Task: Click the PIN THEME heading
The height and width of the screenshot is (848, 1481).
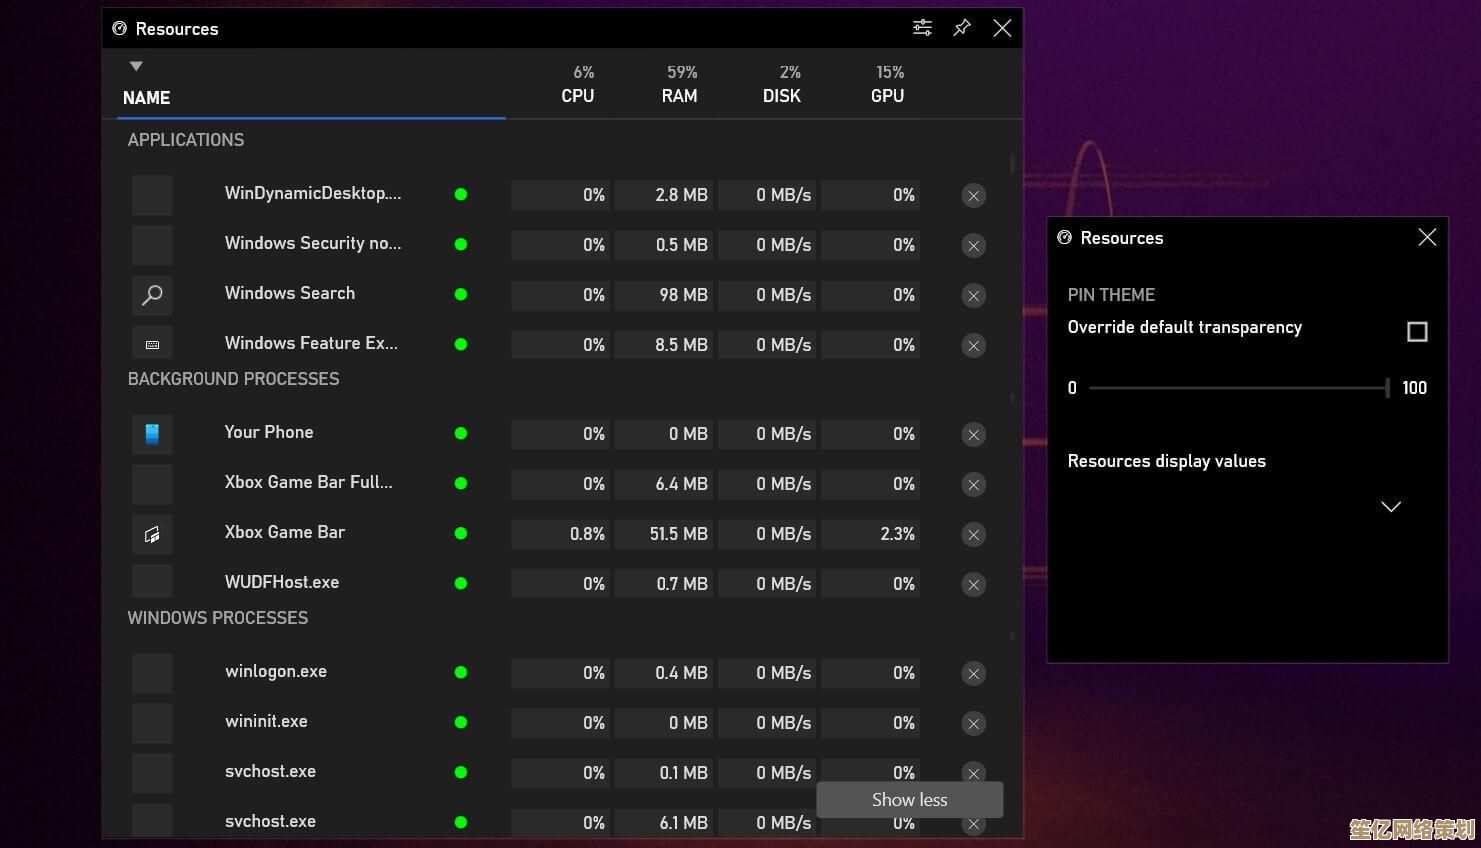Action: pyautogui.click(x=1111, y=295)
